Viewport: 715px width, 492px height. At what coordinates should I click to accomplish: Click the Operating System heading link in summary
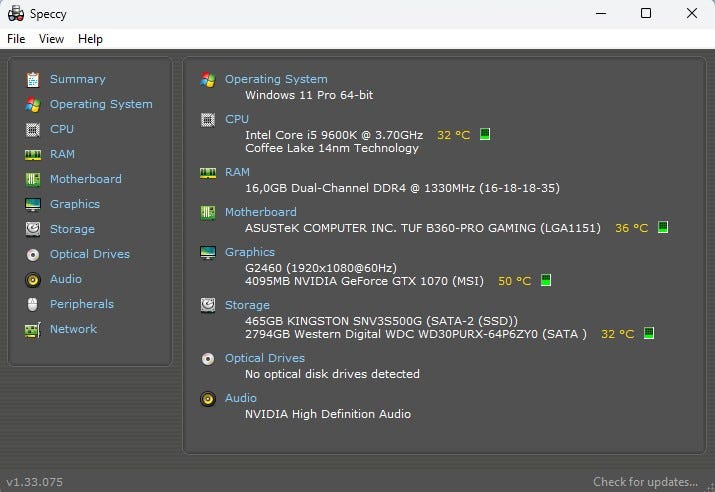click(276, 79)
